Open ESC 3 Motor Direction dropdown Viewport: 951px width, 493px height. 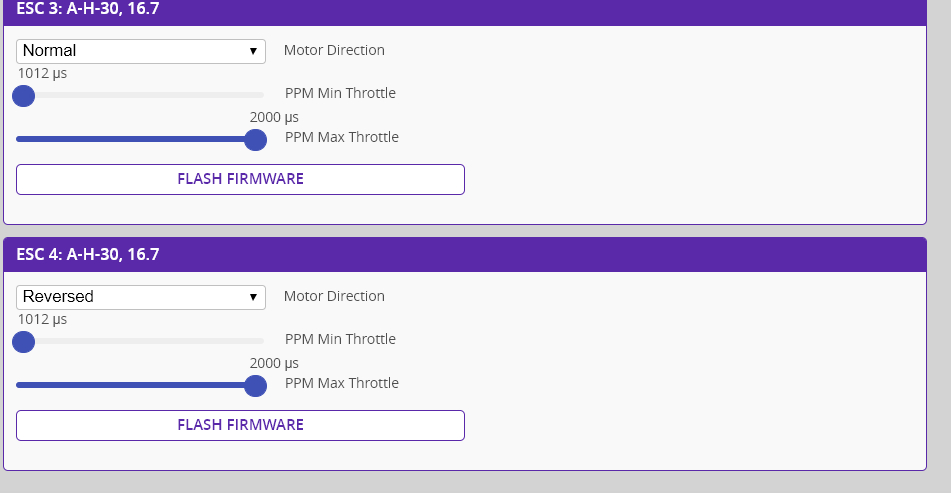click(x=141, y=51)
